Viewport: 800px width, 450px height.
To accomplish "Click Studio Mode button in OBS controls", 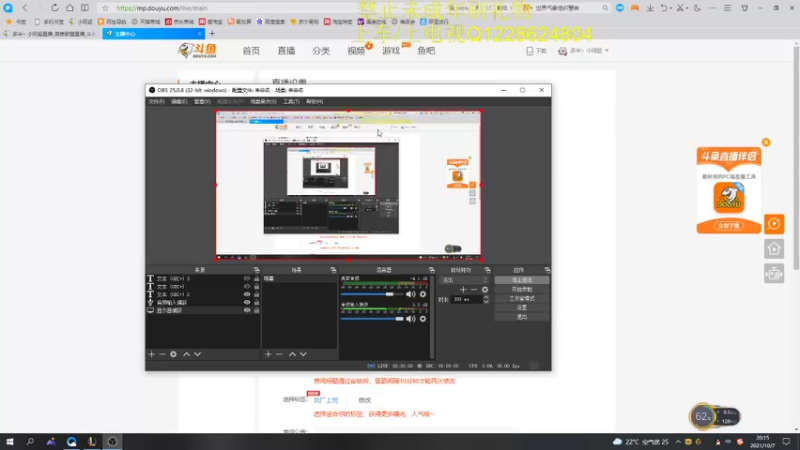I will [x=522, y=298].
